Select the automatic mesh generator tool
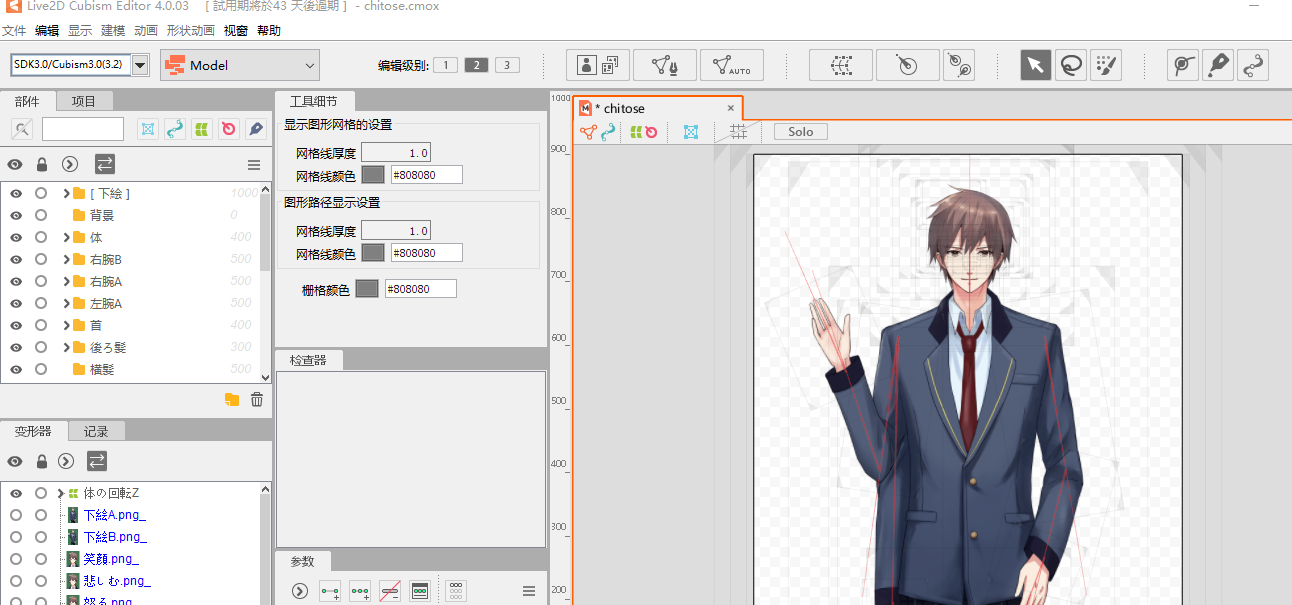The image size is (1292, 605). coord(731,64)
